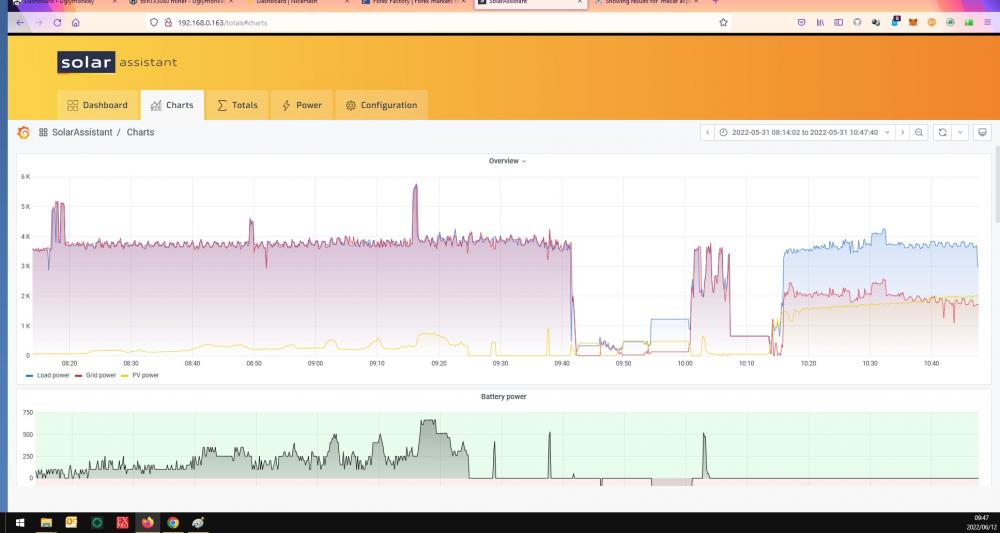Click the Grafana logo icon

[24, 133]
